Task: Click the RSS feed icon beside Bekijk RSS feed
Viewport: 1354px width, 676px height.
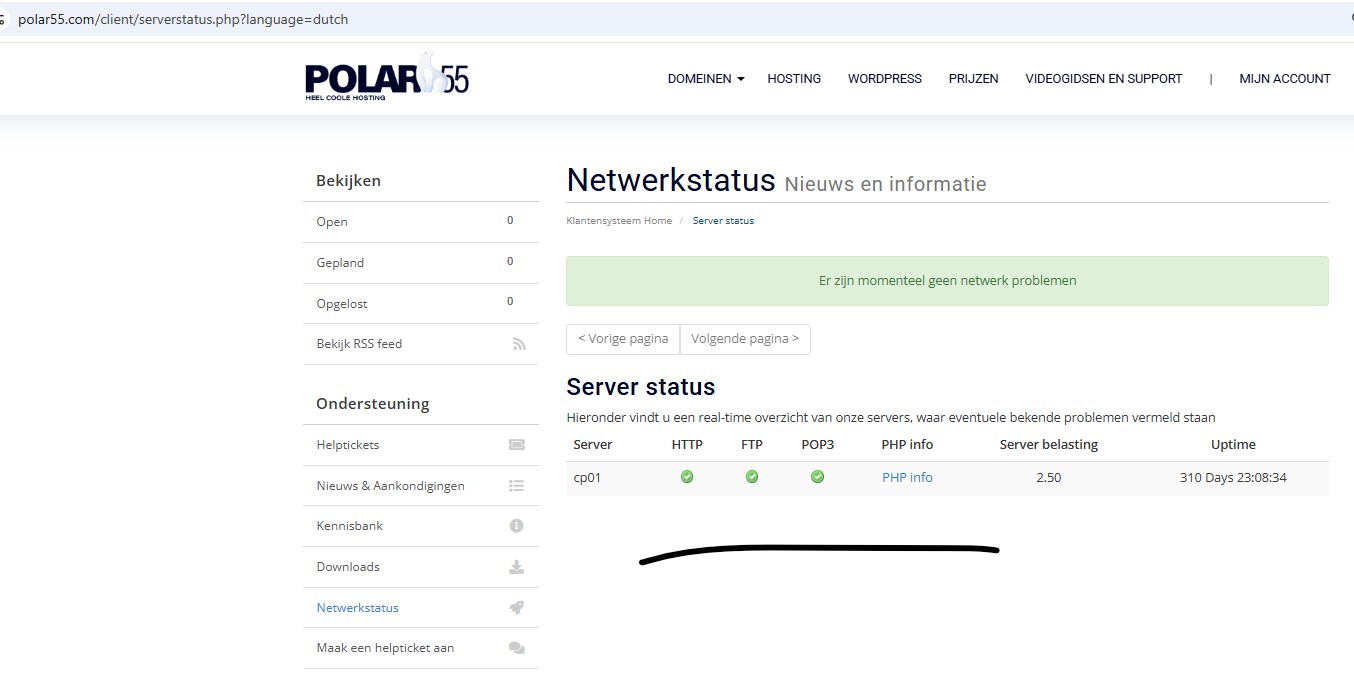Action: click(x=518, y=343)
